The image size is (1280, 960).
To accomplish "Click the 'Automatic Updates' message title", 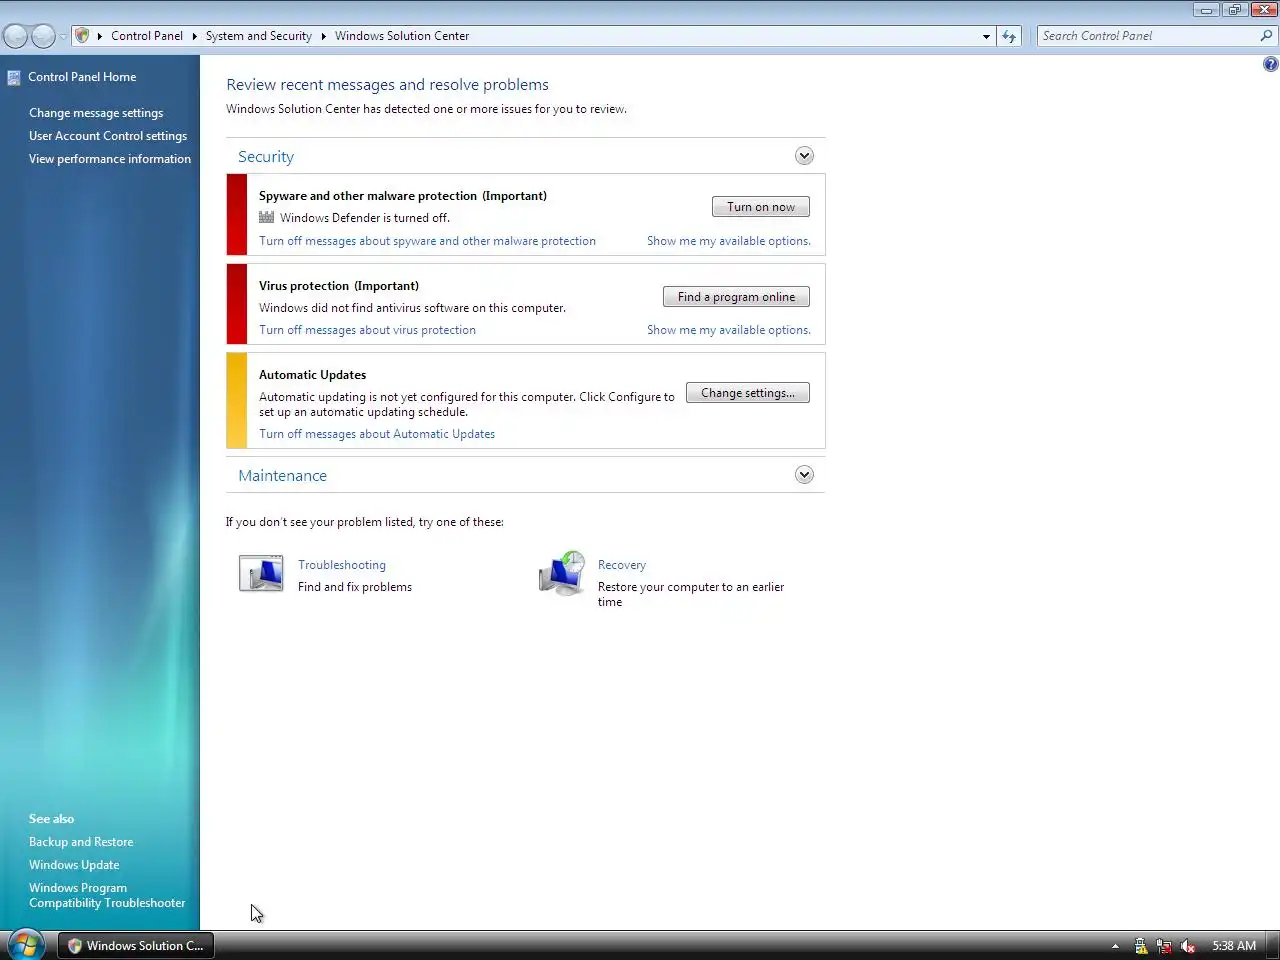I will pos(313,375).
